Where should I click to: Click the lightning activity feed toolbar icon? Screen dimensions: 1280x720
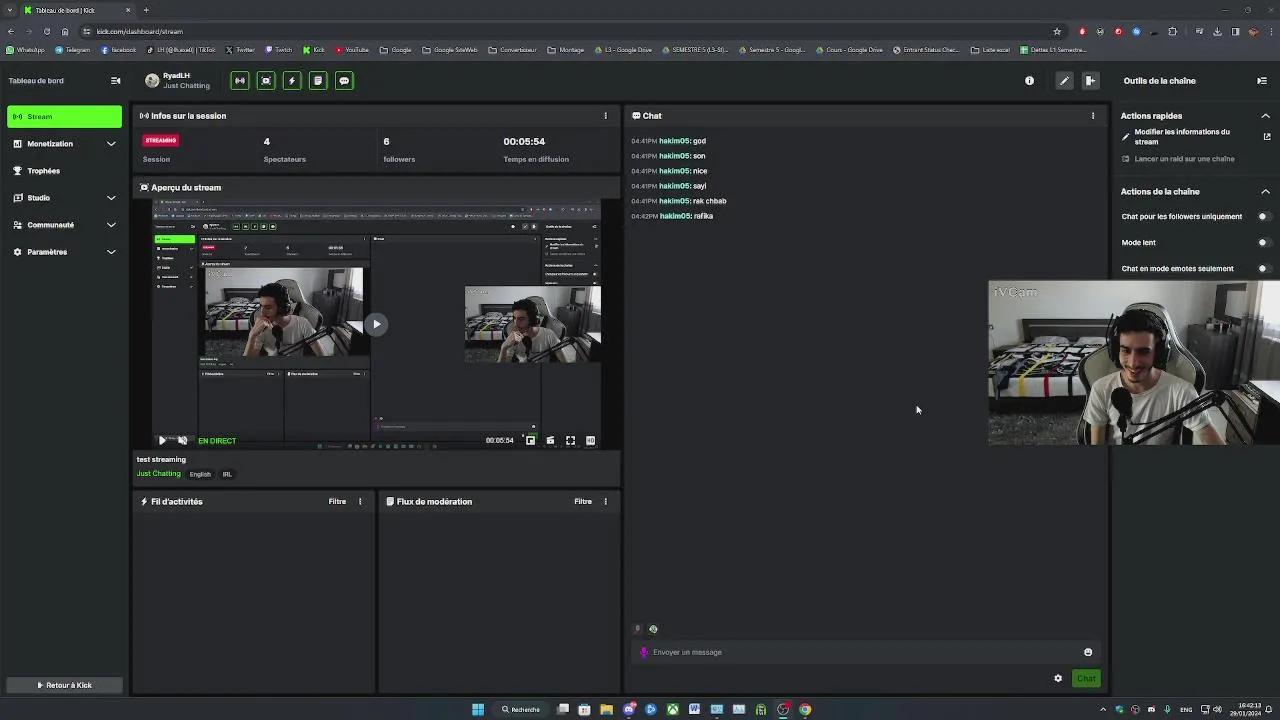[x=292, y=81]
